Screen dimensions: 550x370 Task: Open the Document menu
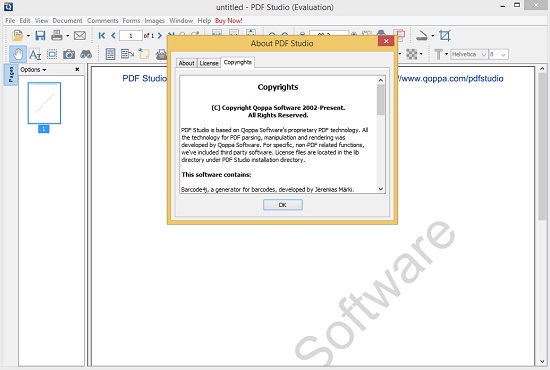pyautogui.click(x=67, y=21)
